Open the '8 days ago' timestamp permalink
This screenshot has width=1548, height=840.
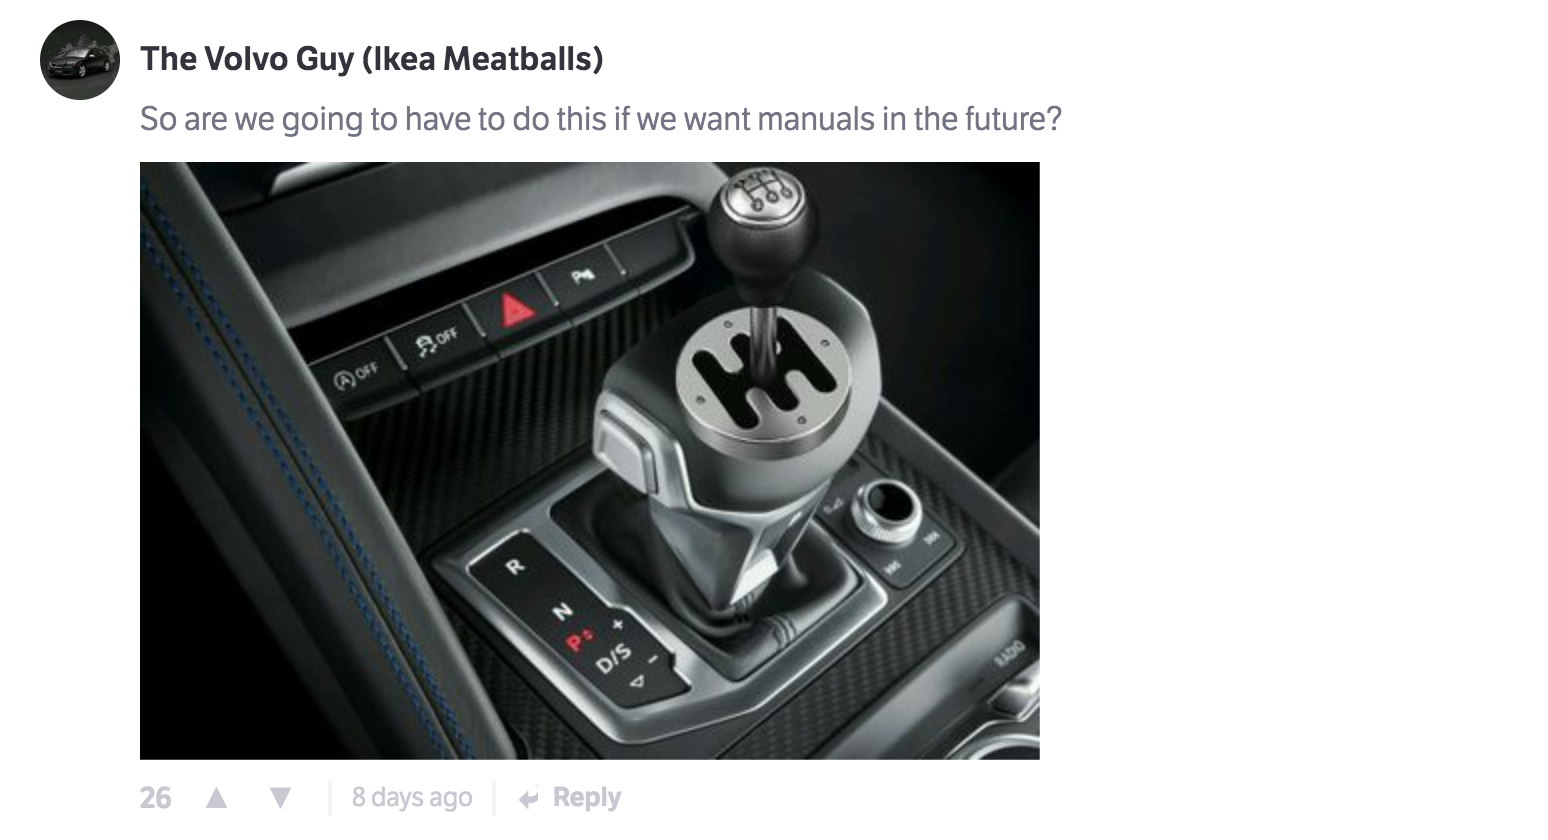pos(412,798)
